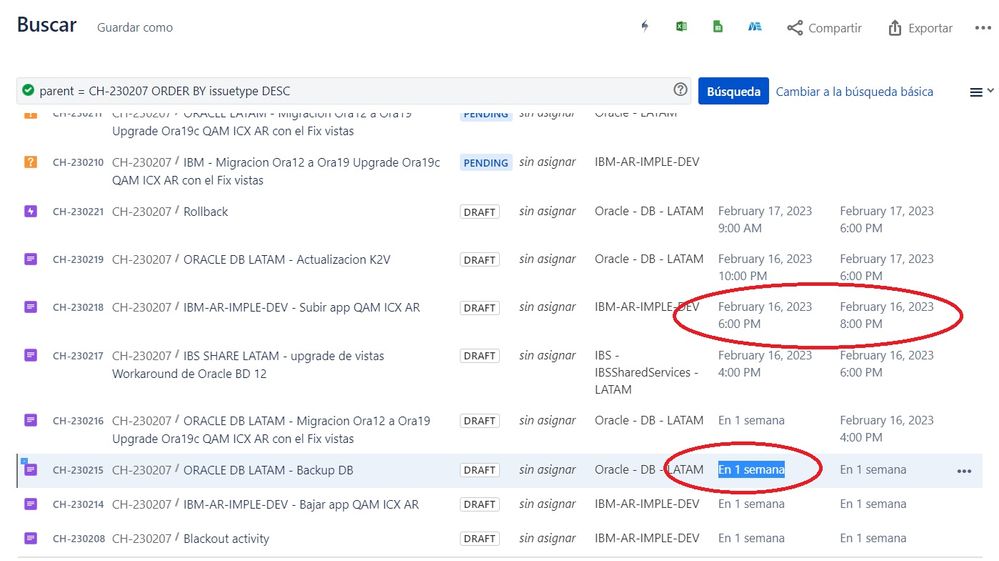Image resolution: width=999 pixels, height=561 pixels.
Task: Open issue key CH-230218
Action: (x=78, y=307)
